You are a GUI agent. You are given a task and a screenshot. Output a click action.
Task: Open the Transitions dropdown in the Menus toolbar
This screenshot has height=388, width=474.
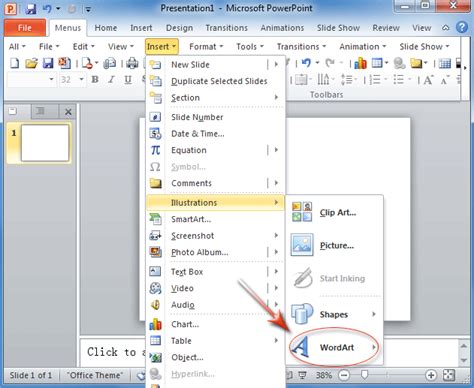click(x=301, y=47)
